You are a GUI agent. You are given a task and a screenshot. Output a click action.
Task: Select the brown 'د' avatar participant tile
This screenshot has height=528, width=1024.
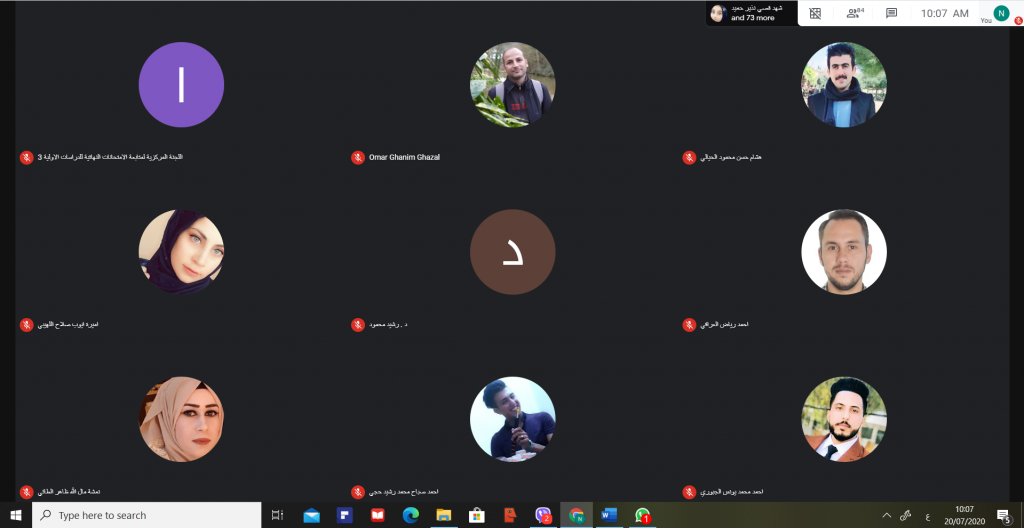coord(512,252)
